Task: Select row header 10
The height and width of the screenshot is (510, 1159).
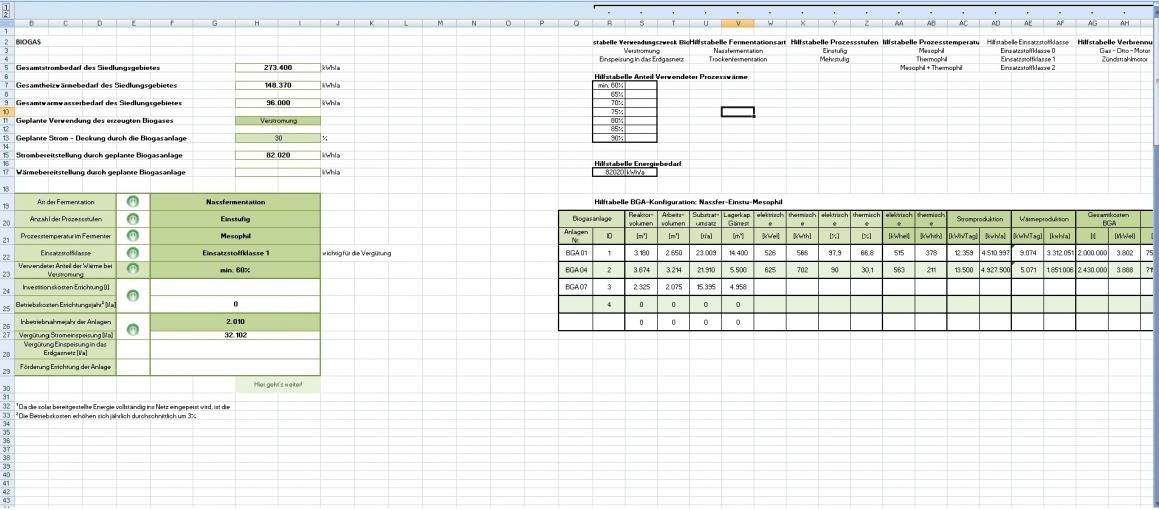Action: [x=7, y=112]
